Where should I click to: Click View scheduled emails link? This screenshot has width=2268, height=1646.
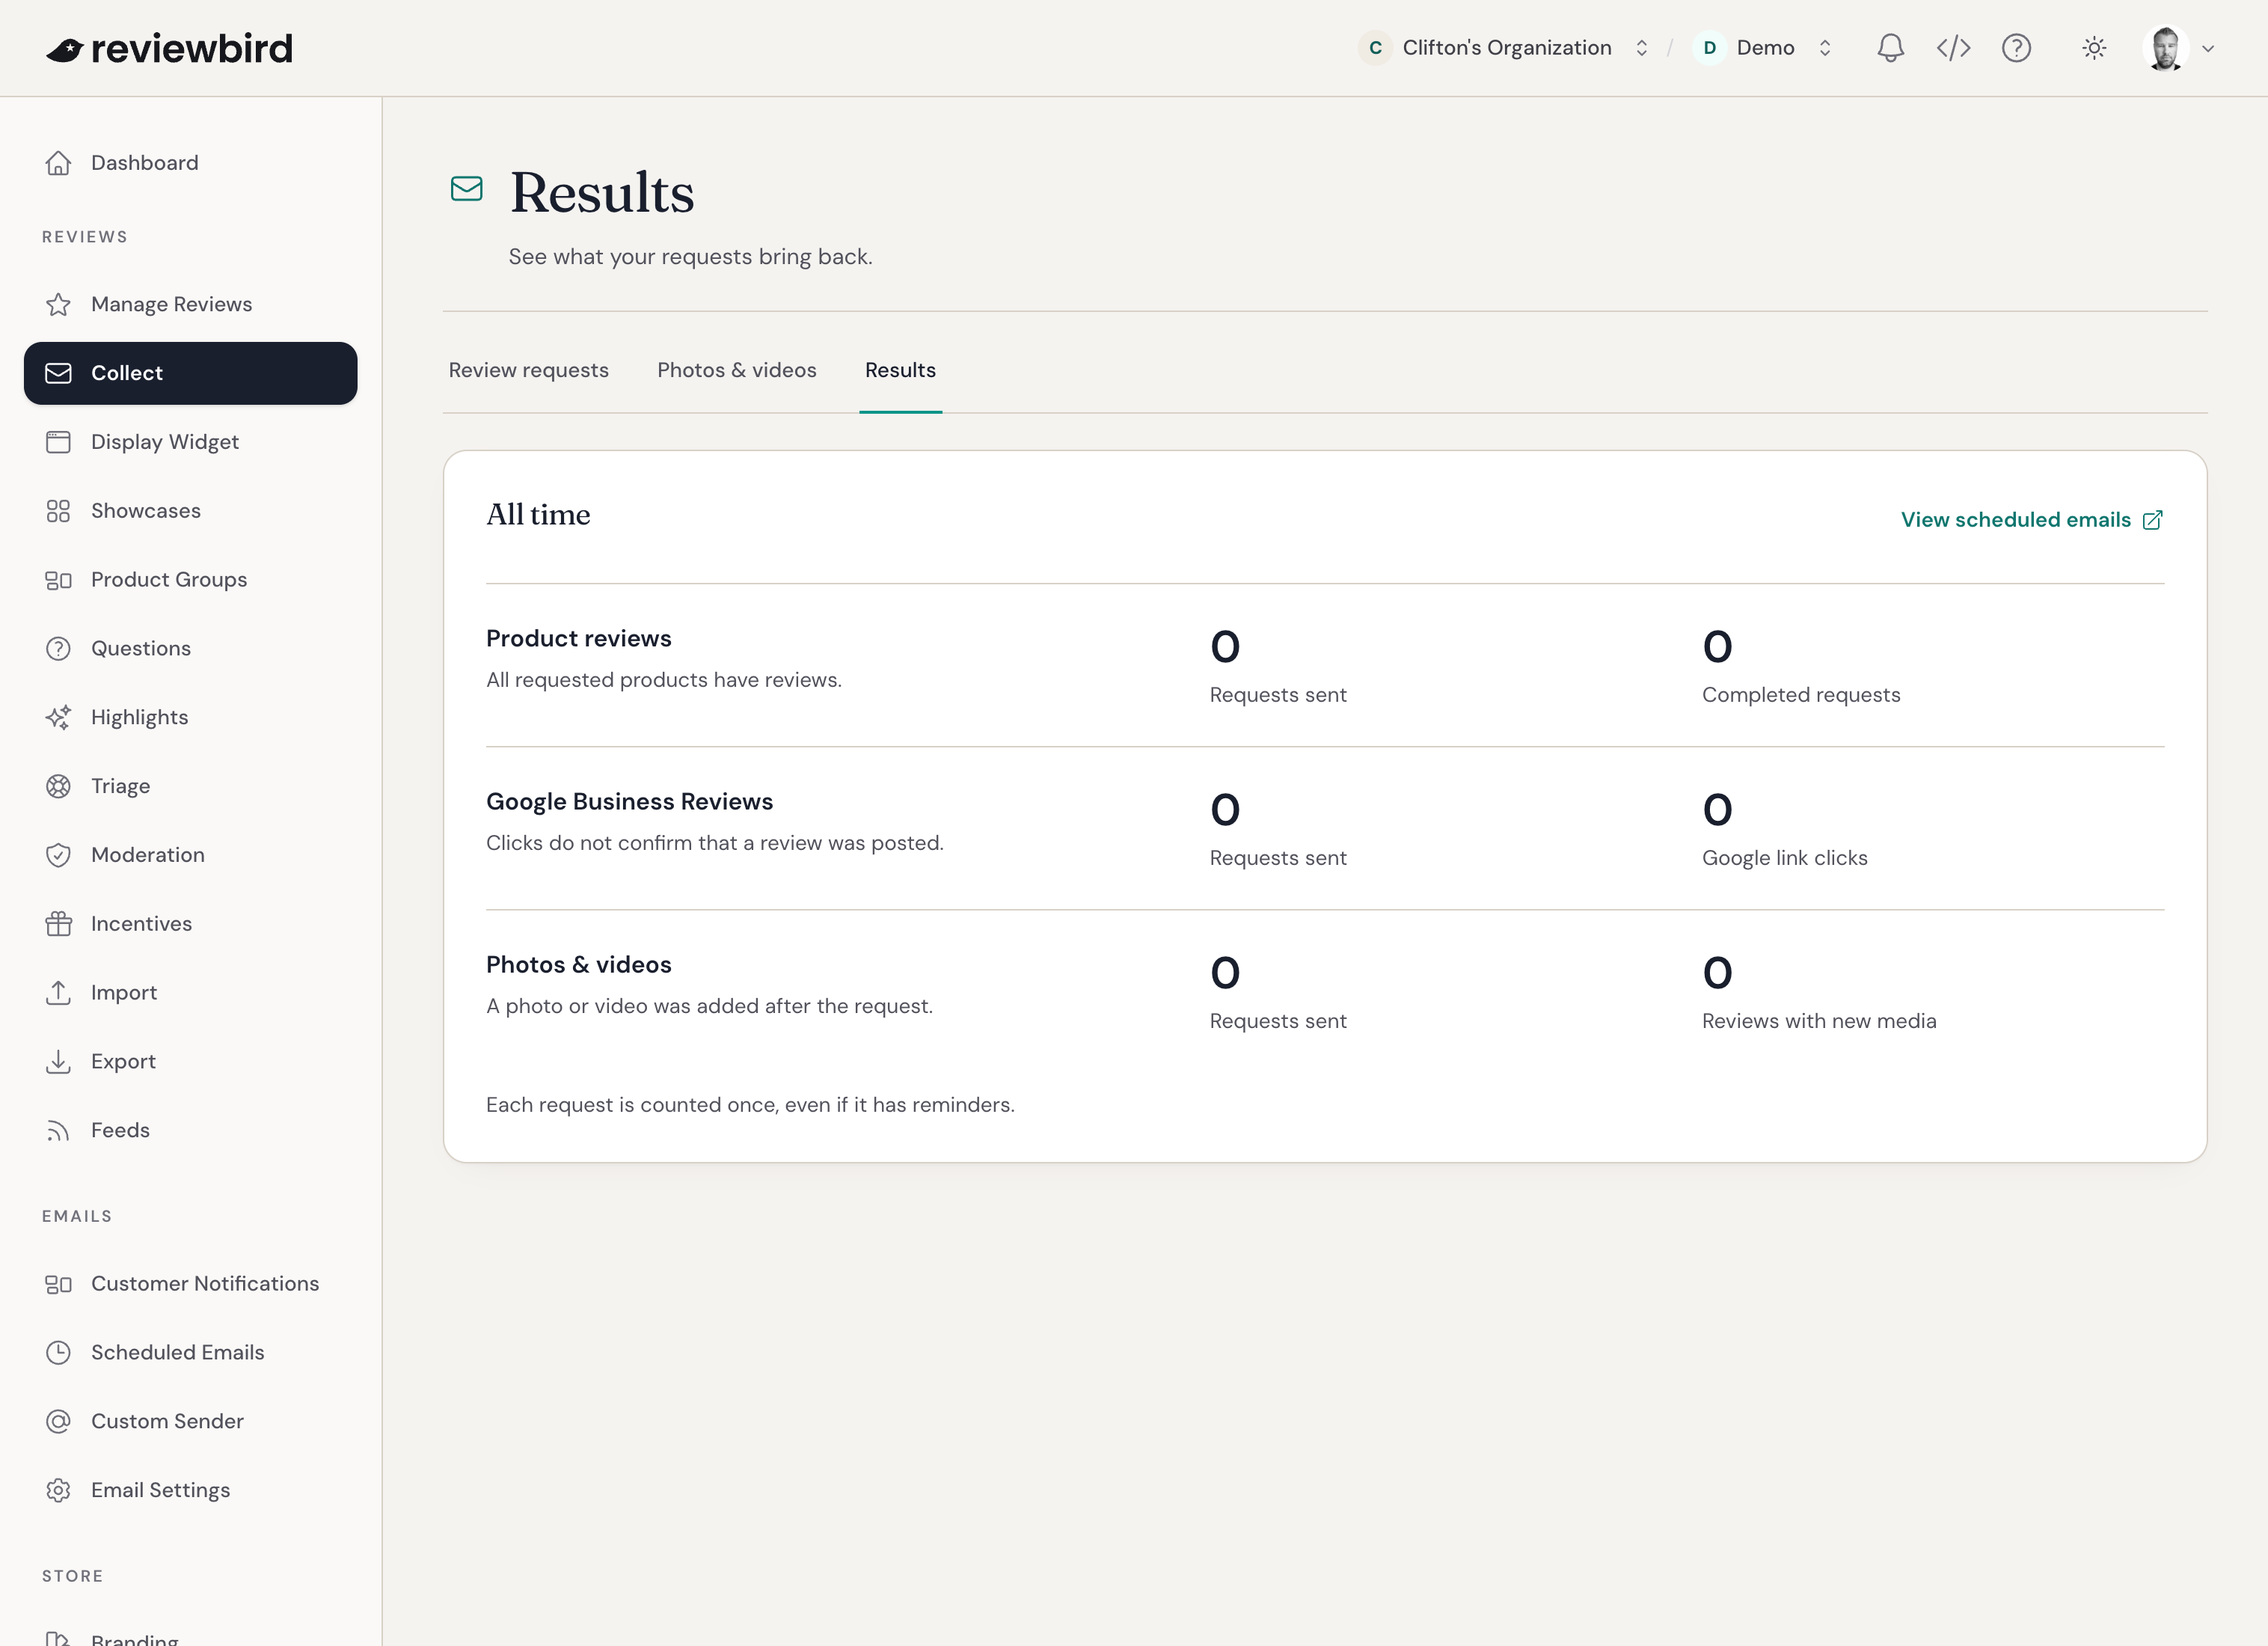[x=2032, y=520]
